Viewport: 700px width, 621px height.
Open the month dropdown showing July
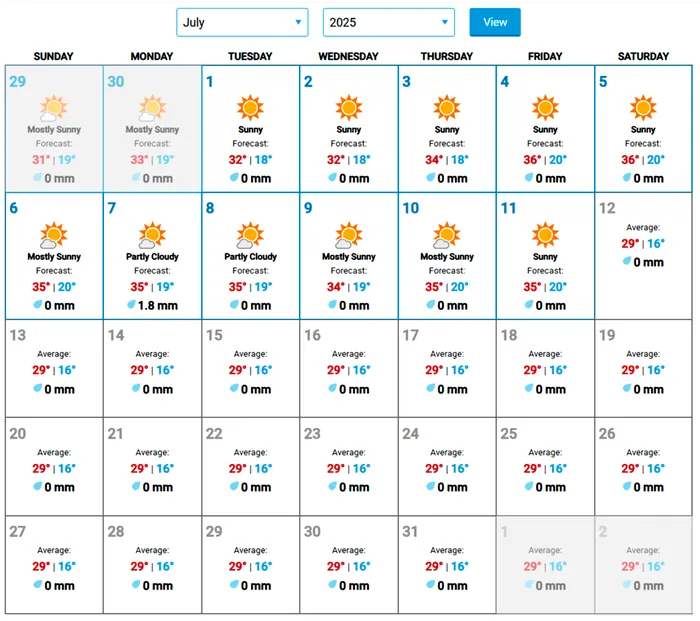click(x=241, y=22)
